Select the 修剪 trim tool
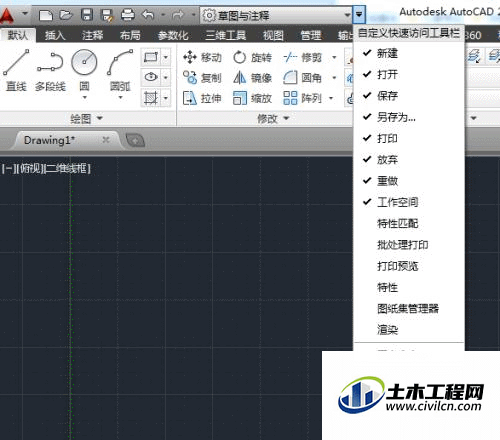The height and width of the screenshot is (440, 500). point(303,58)
